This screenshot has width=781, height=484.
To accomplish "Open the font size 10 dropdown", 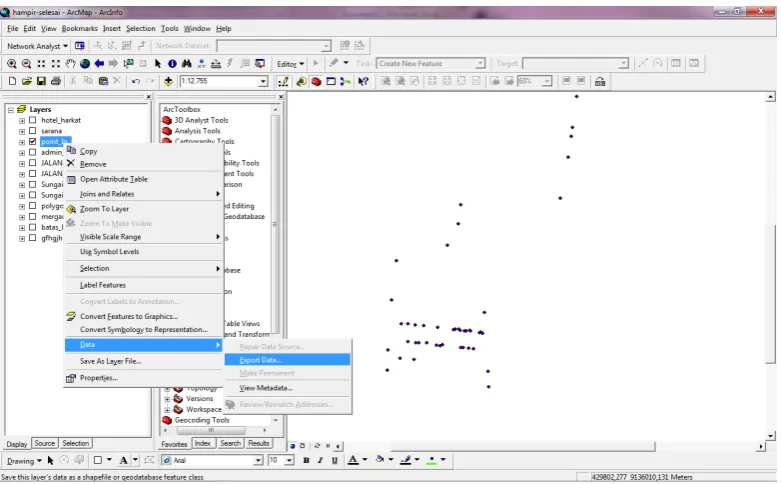I will point(289,461).
